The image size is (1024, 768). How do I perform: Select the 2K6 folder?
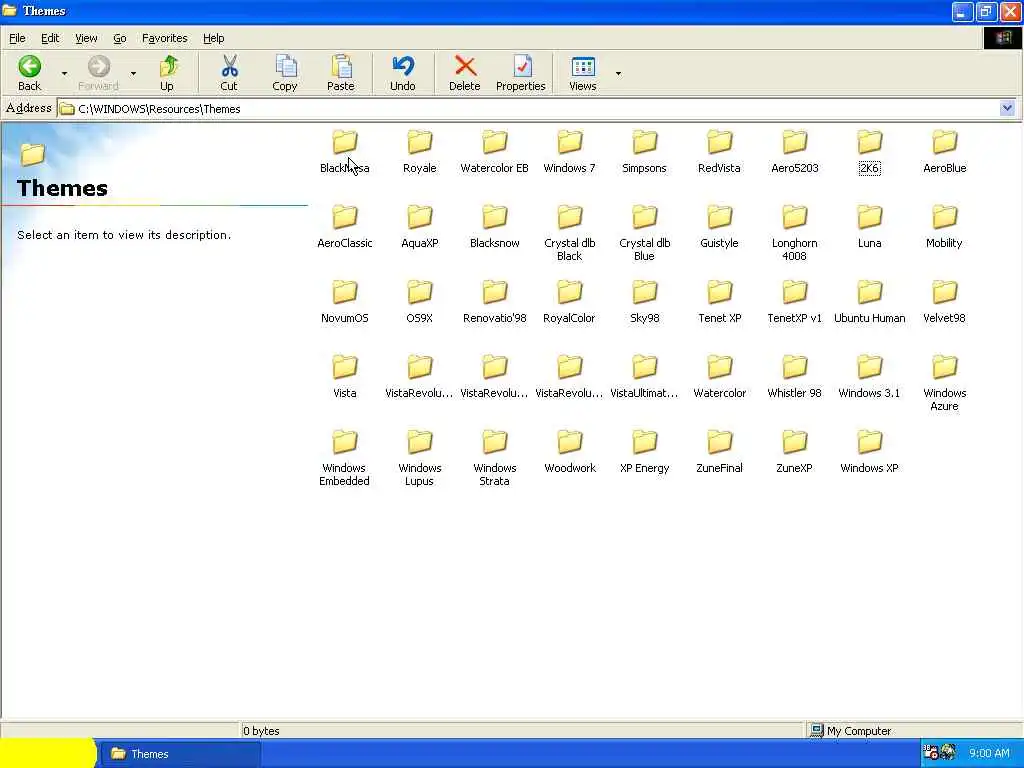click(x=869, y=152)
